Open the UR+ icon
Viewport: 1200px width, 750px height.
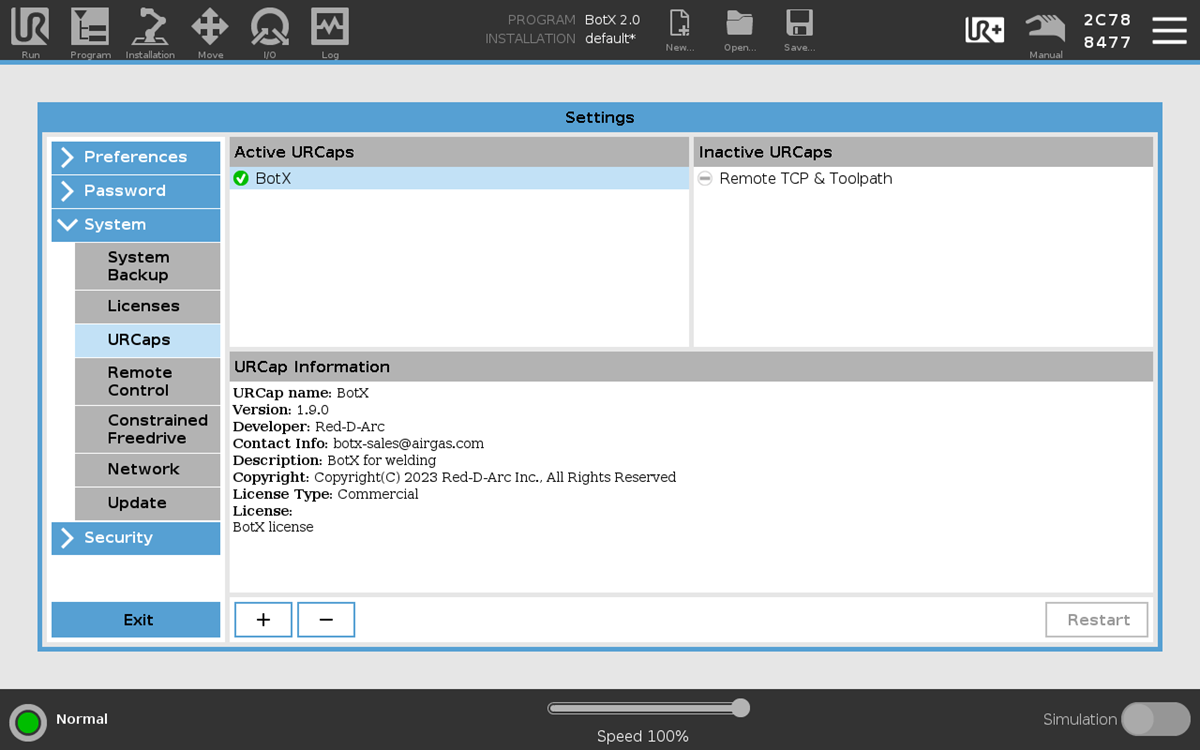point(984,30)
